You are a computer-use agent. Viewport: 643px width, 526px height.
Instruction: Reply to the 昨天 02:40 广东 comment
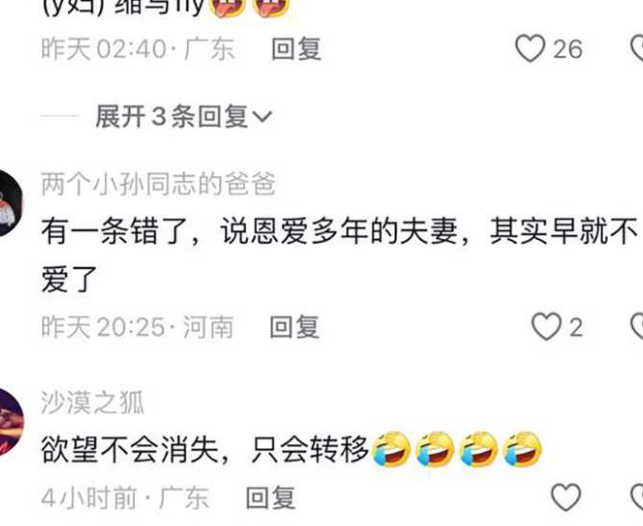tap(296, 49)
